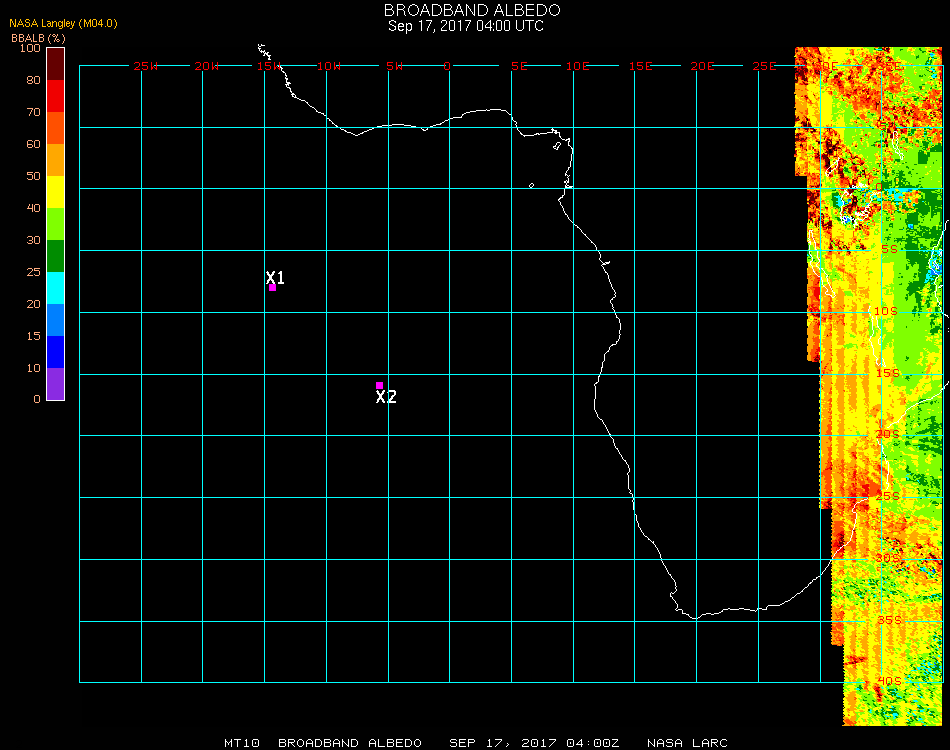Click the '20W' longitude label
The height and width of the screenshot is (750, 950).
pyautogui.click(x=207, y=66)
